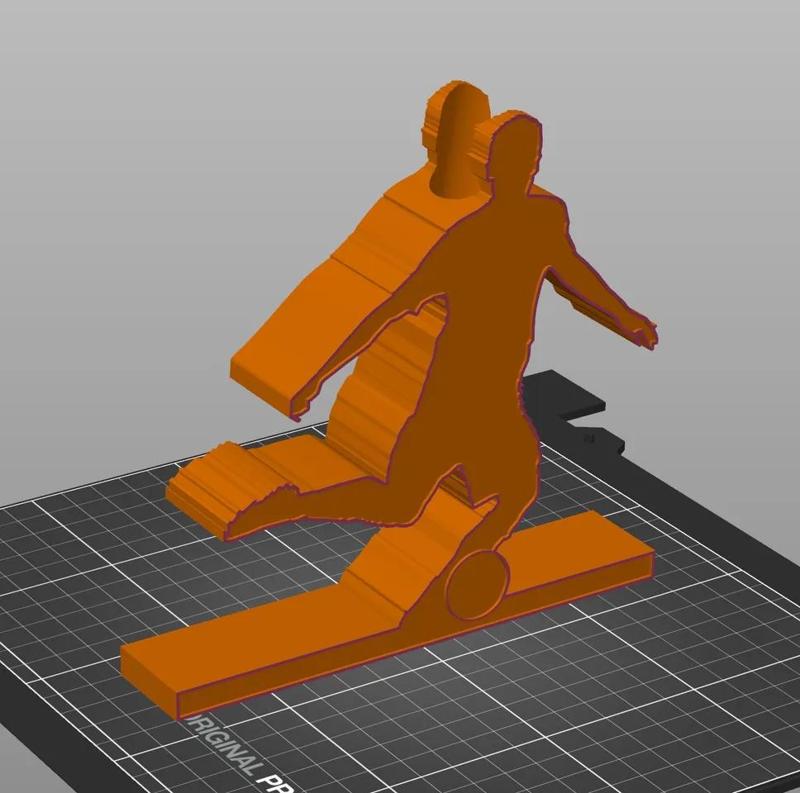
Task: Select the soccer ball on the model
Action: pyautogui.click(x=478, y=585)
